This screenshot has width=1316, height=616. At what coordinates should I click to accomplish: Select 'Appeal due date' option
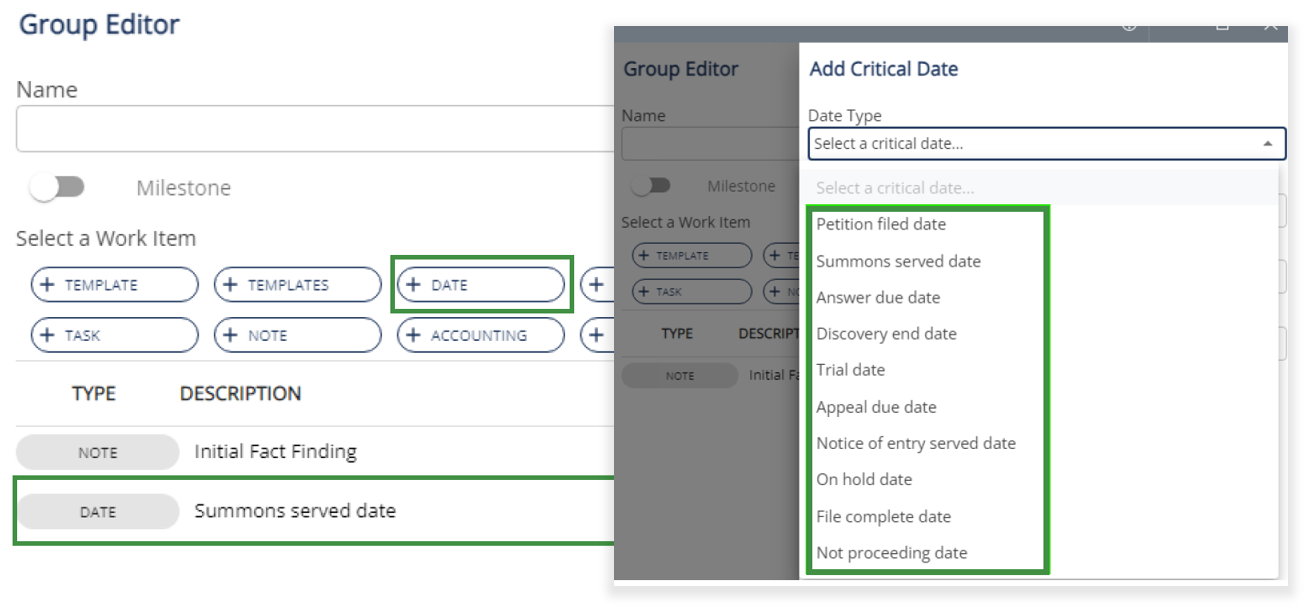[876, 407]
